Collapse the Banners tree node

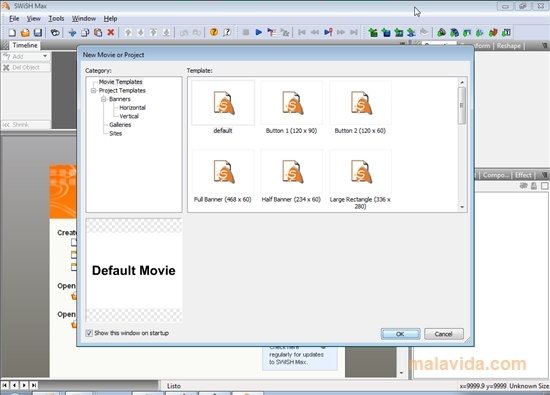104,99
